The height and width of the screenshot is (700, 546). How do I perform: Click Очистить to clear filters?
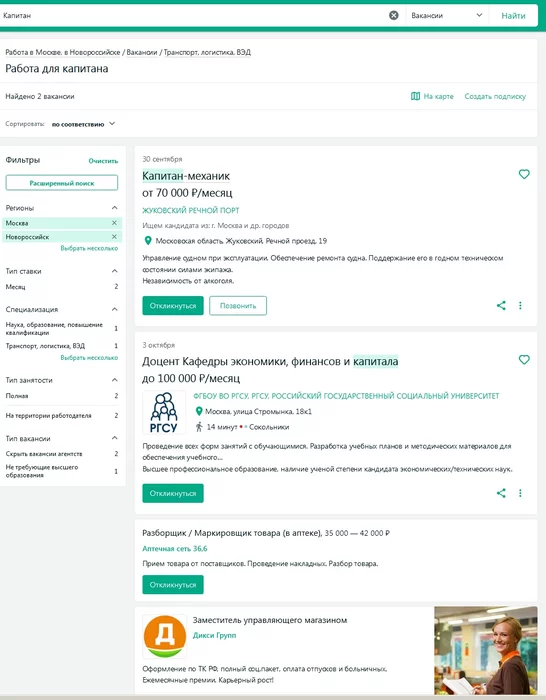[103, 161]
